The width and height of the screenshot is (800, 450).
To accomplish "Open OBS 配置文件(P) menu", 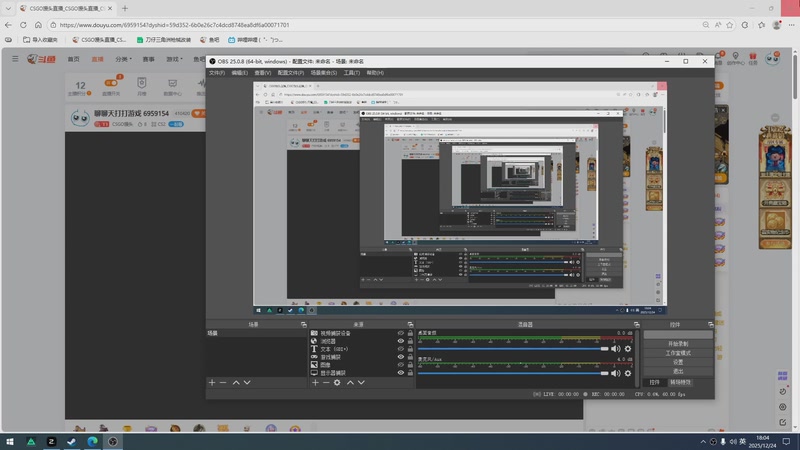I will (291, 73).
